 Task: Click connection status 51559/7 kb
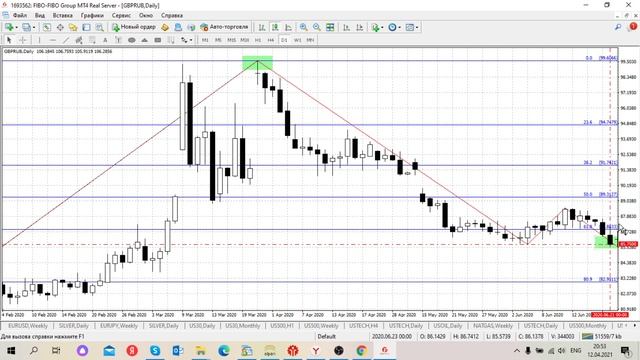(602, 336)
